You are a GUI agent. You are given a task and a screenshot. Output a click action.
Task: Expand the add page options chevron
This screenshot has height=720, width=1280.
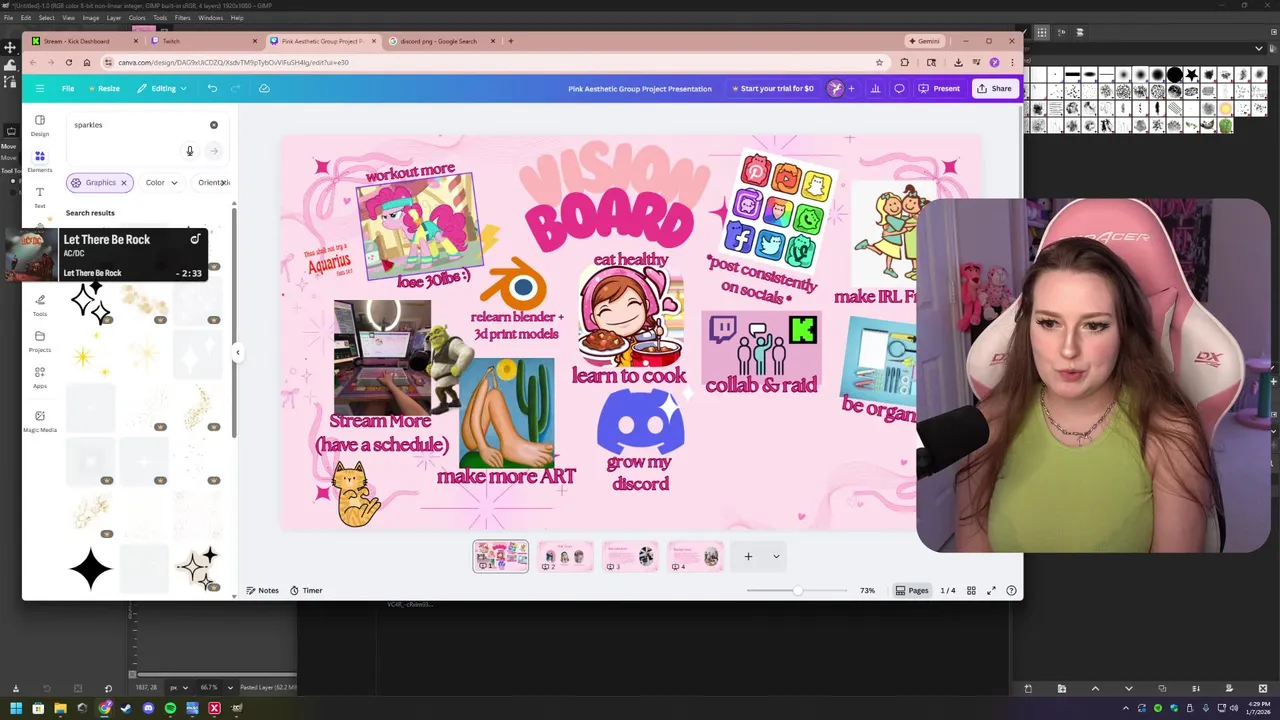coord(776,557)
